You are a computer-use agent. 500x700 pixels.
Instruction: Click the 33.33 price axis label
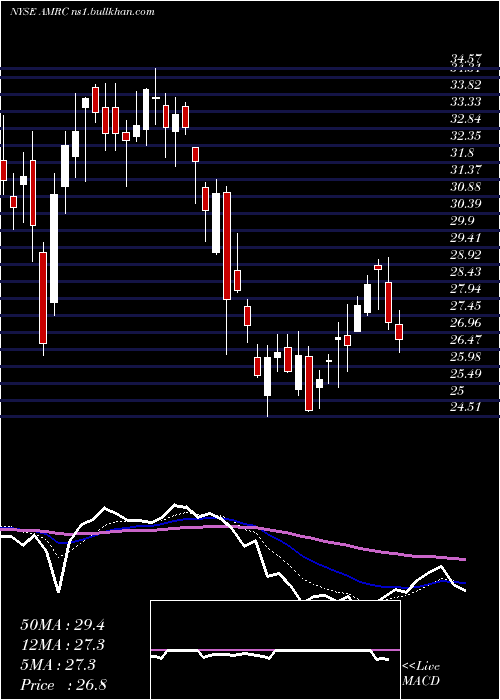click(x=466, y=102)
